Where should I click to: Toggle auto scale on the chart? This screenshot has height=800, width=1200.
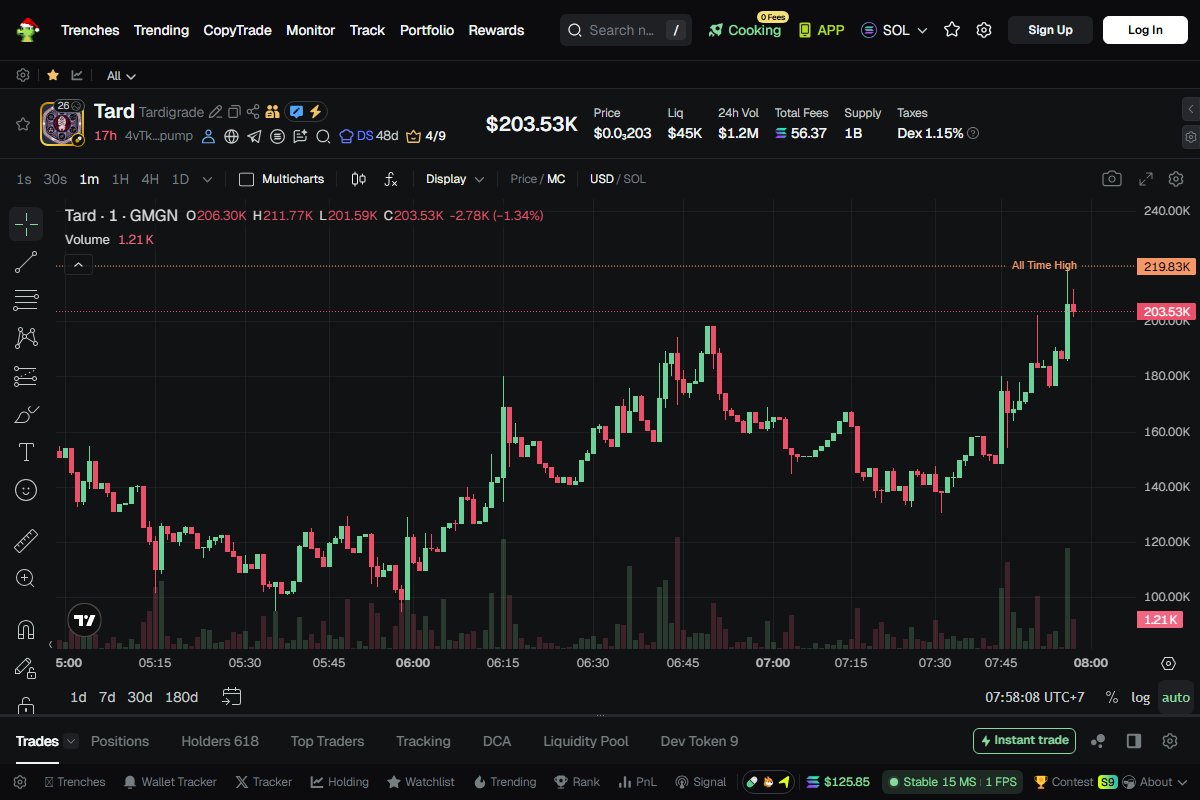1176,697
